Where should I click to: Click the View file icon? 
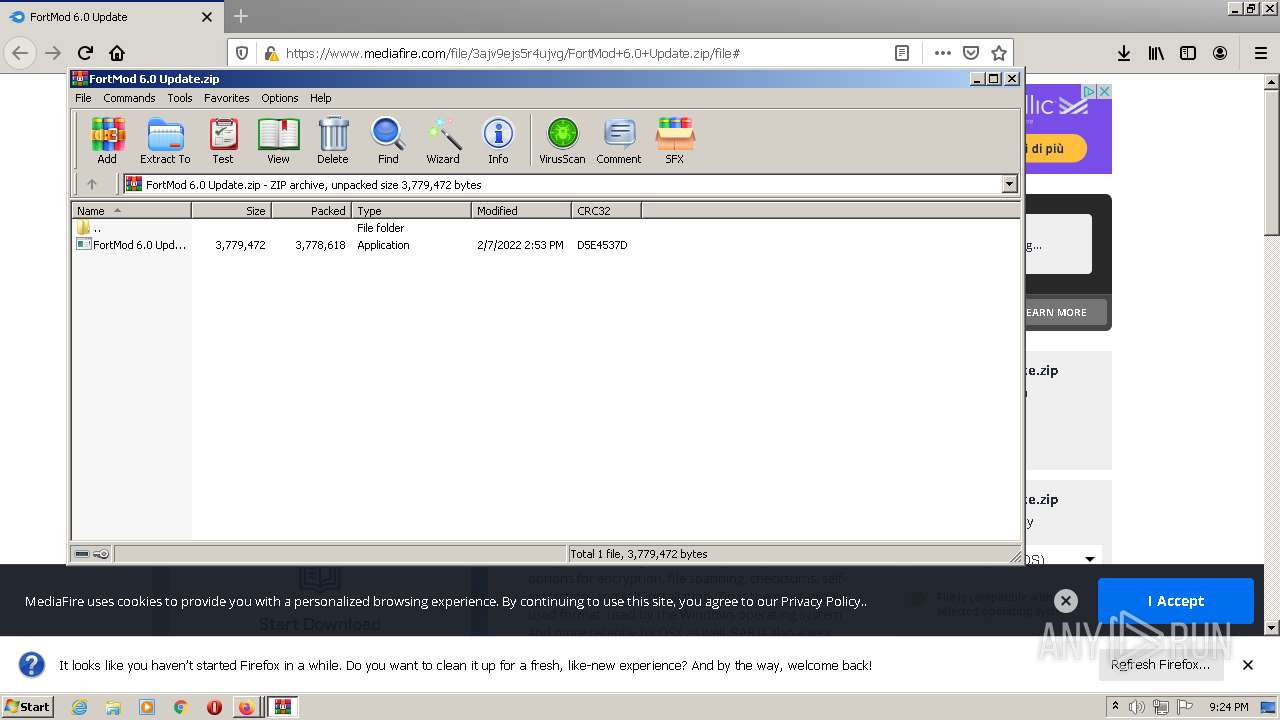(x=278, y=140)
